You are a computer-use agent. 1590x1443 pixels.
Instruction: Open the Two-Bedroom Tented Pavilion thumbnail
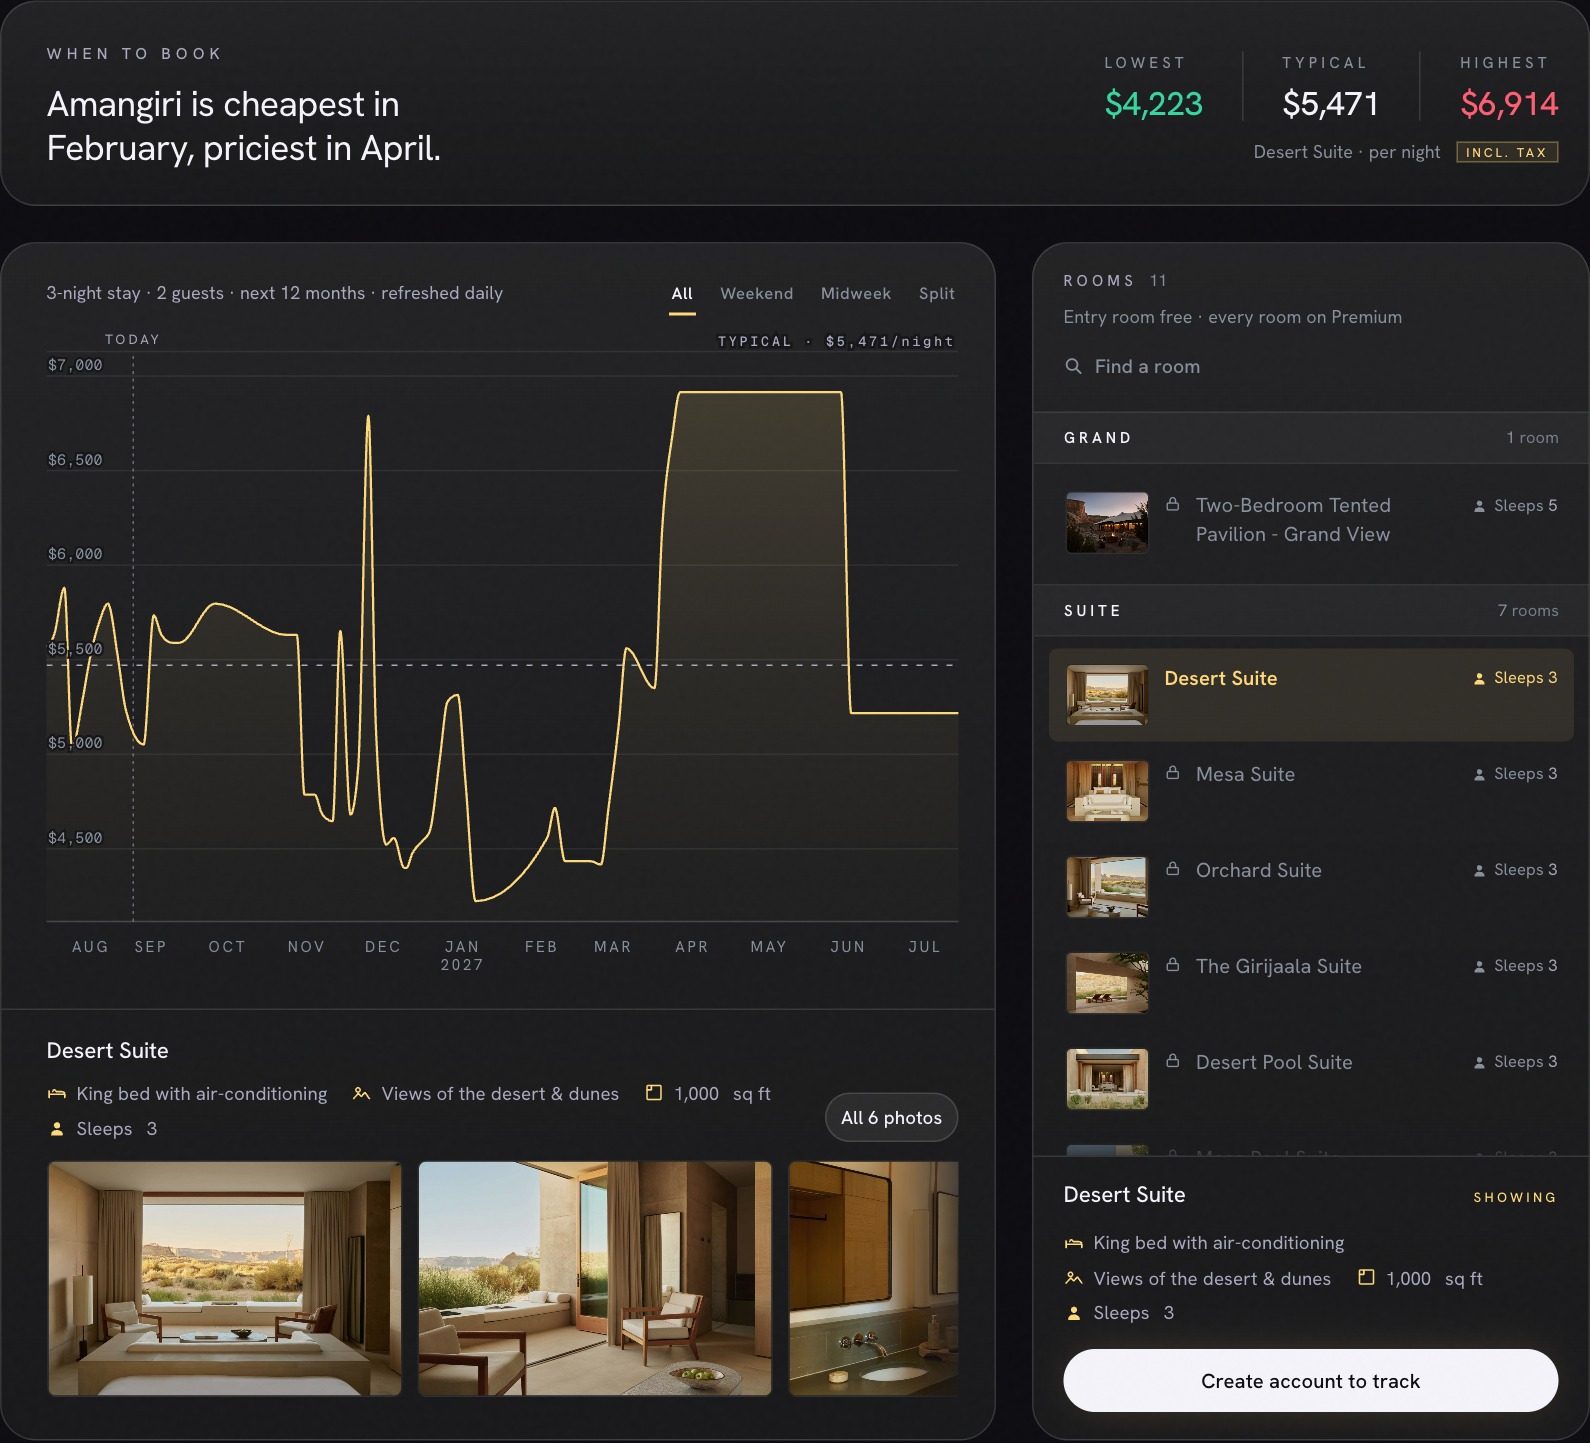point(1107,522)
